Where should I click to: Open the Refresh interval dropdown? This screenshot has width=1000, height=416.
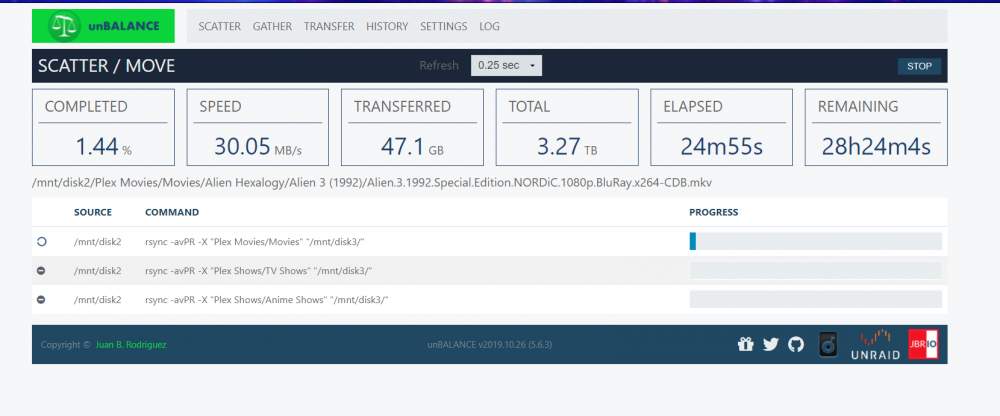coord(506,66)
